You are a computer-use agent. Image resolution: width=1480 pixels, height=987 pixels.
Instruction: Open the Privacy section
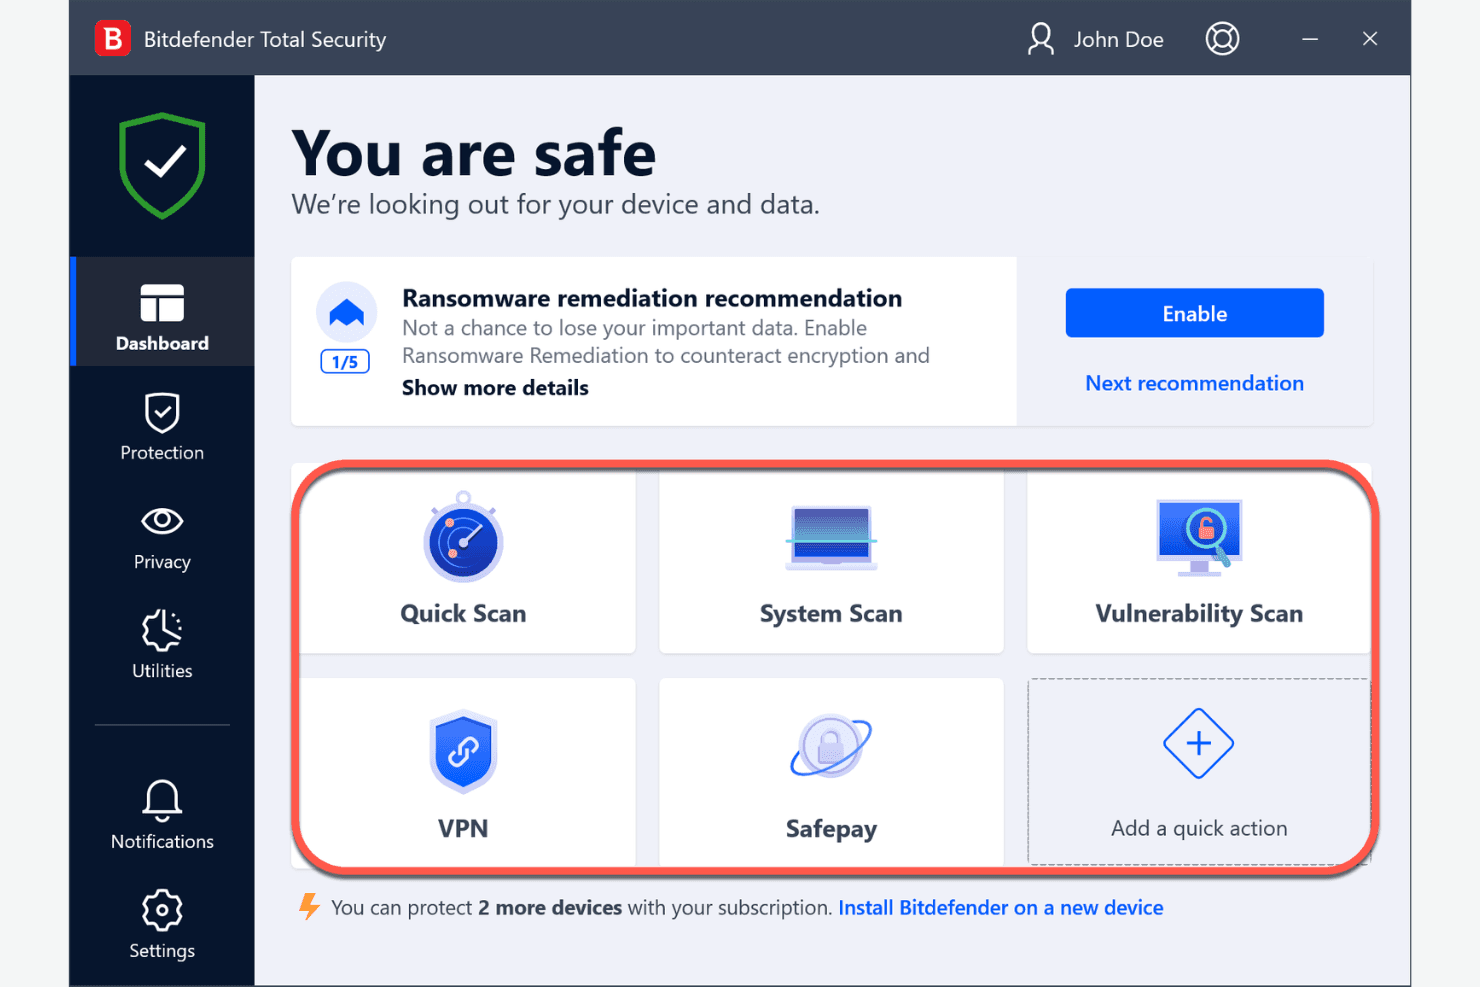coord(162,537)
